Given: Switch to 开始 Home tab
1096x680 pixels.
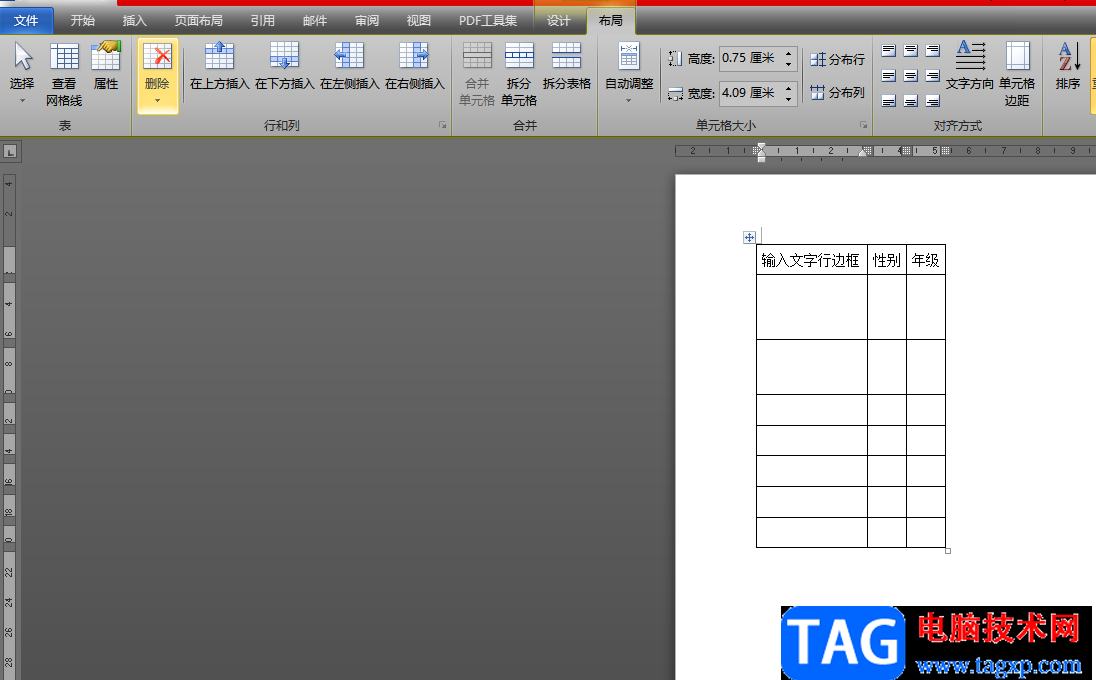Looking at the screenshot, I should tap(82, 21).
